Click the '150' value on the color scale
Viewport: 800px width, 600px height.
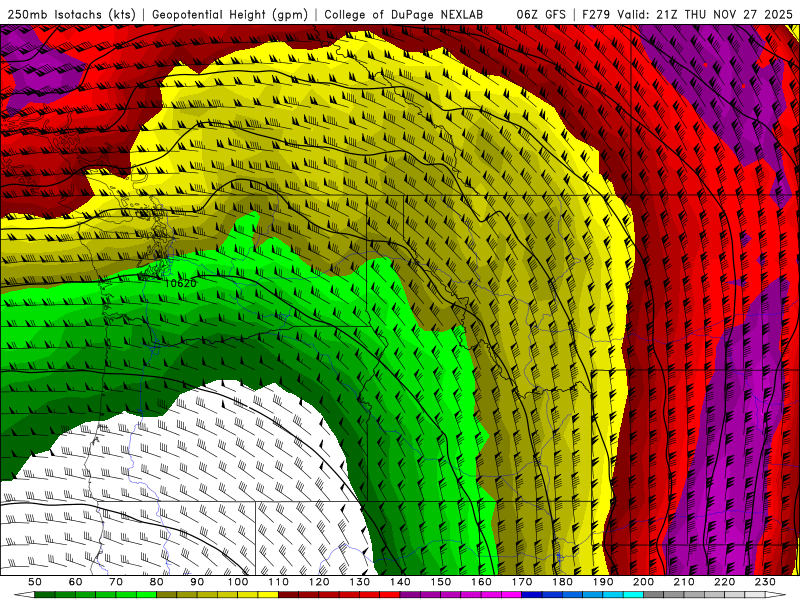pyautogui.click(x=441, y=582)
